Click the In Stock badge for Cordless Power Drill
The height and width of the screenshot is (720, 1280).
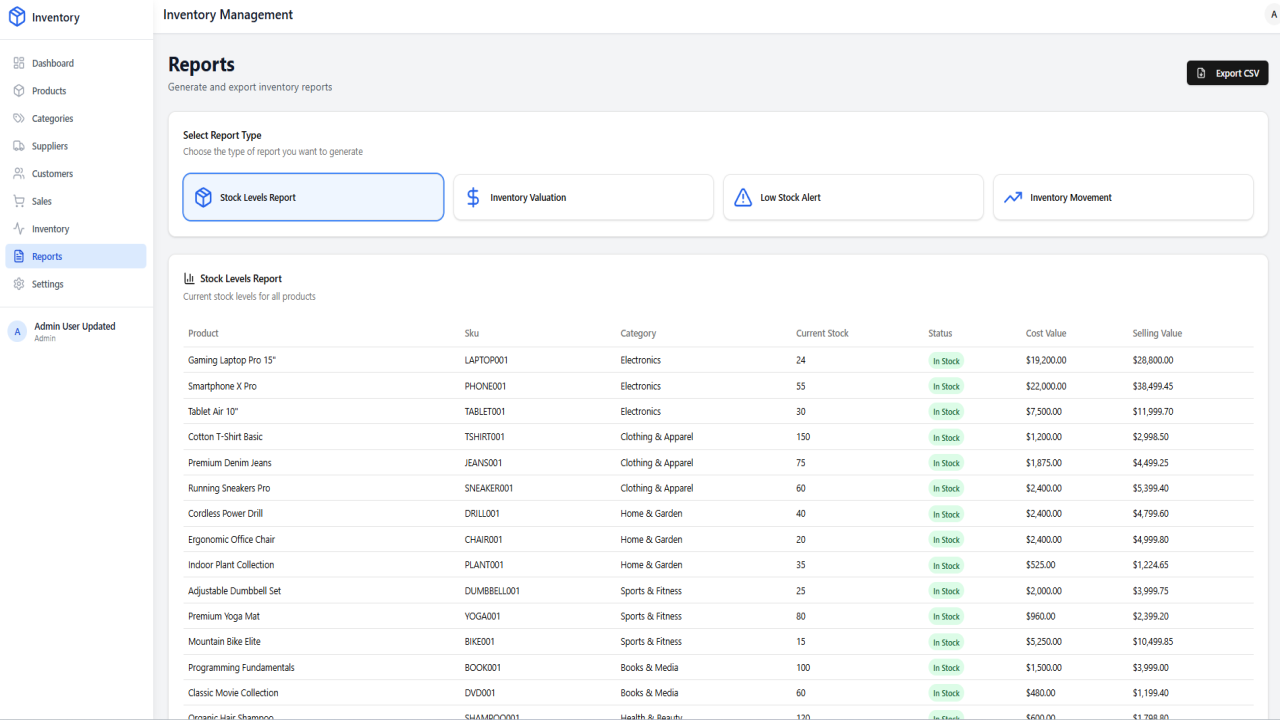pyautogui.click(x=946, y=515)
